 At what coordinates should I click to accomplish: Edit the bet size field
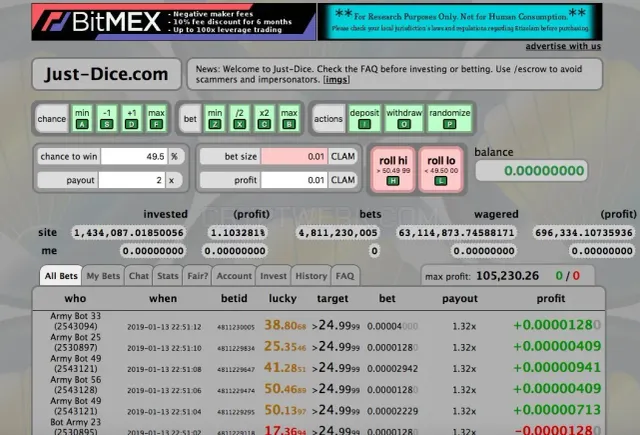294,156
